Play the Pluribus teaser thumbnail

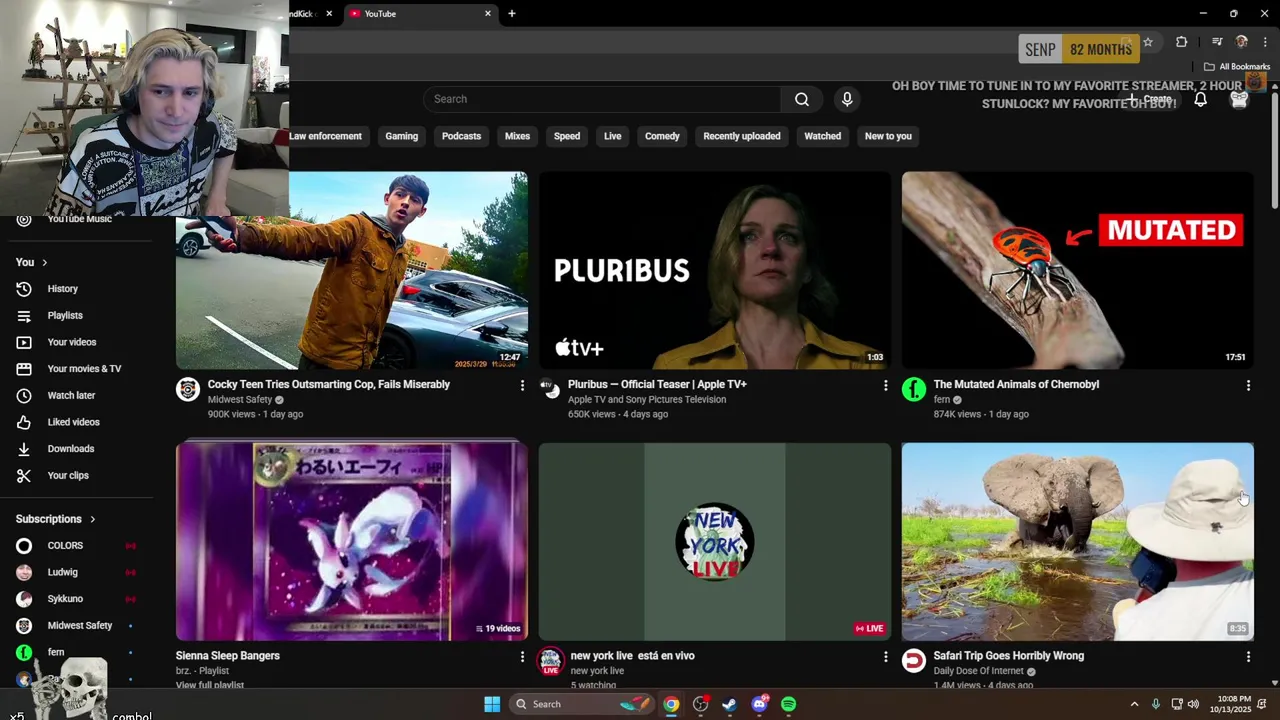[x=715, y=271]
